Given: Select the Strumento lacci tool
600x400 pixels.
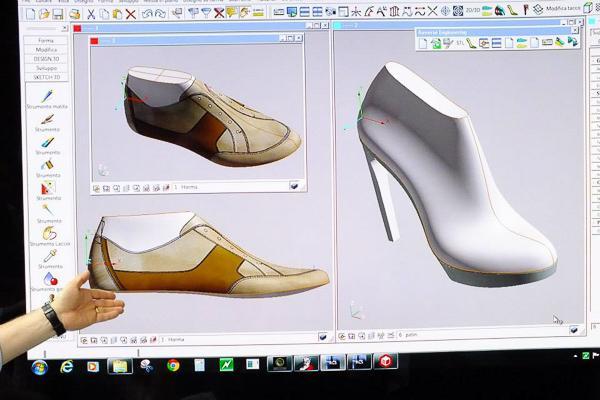Looking at the screenshot, I should click(48, 233).
